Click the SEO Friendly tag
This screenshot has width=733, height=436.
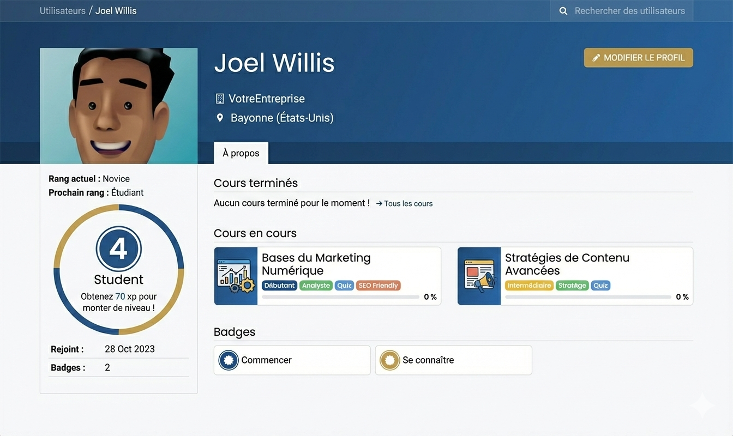(x=378, y=286)
